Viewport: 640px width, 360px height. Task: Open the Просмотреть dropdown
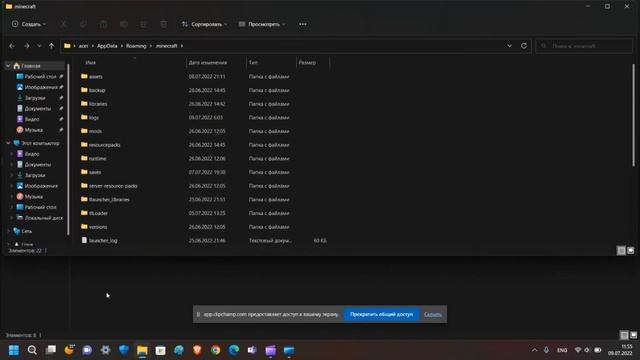(x=262, y=24)
